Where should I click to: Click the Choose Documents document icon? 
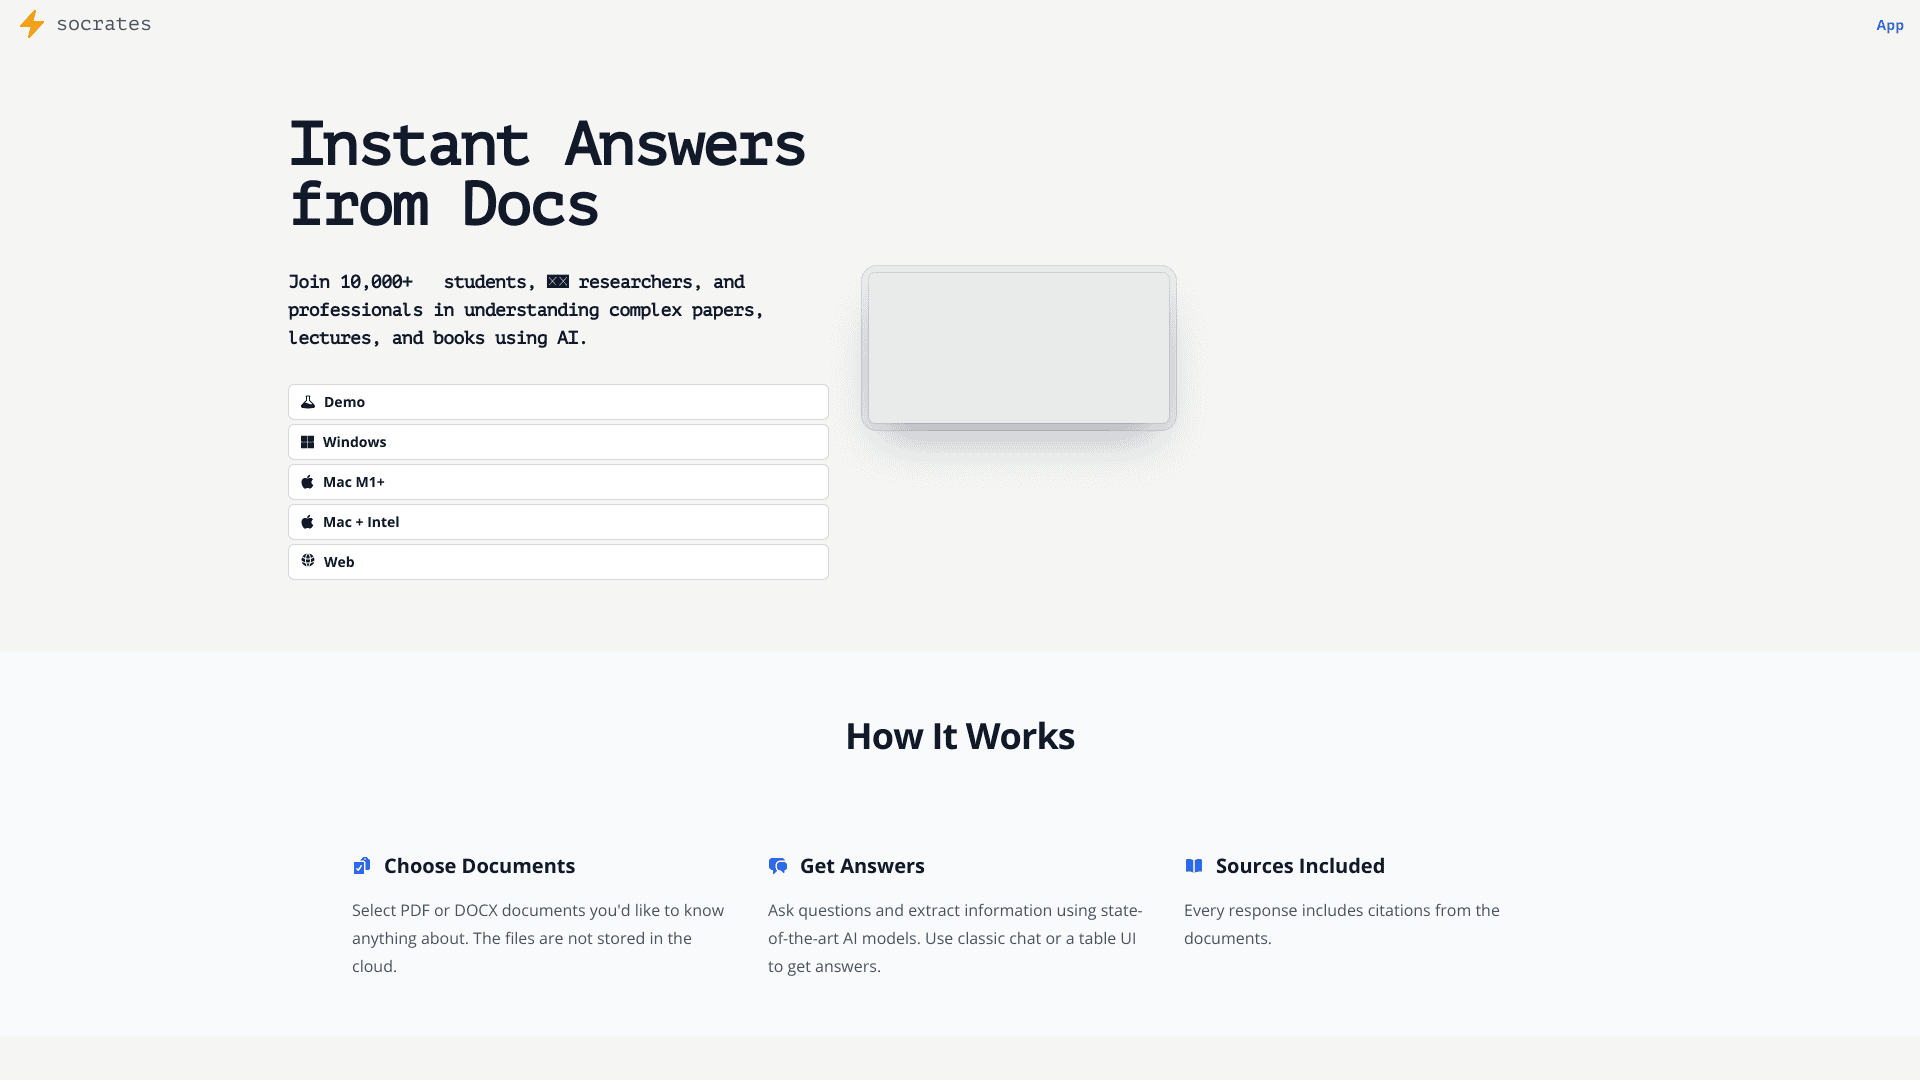click(361, 865)
